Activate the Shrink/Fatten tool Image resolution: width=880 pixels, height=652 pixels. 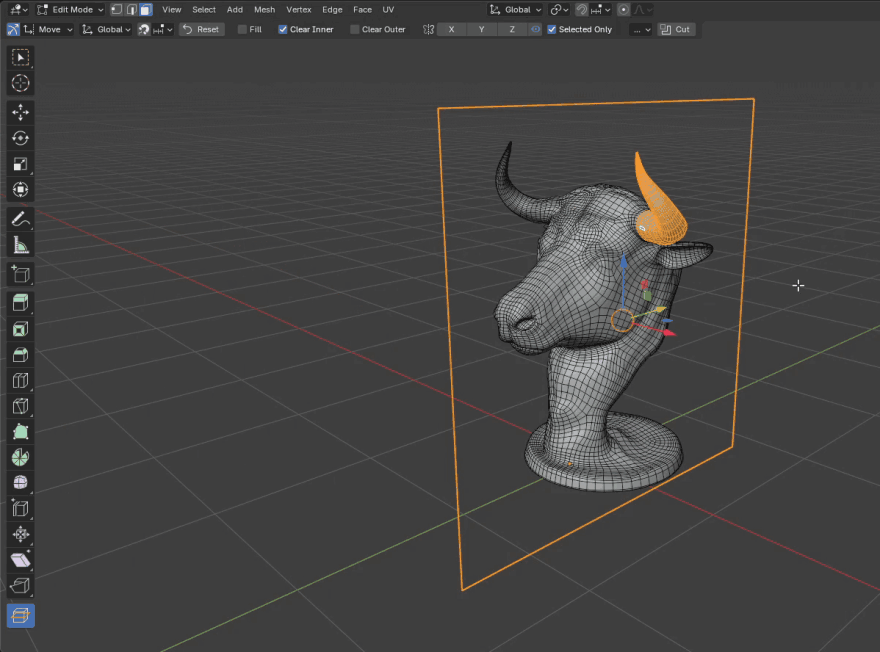20,534
